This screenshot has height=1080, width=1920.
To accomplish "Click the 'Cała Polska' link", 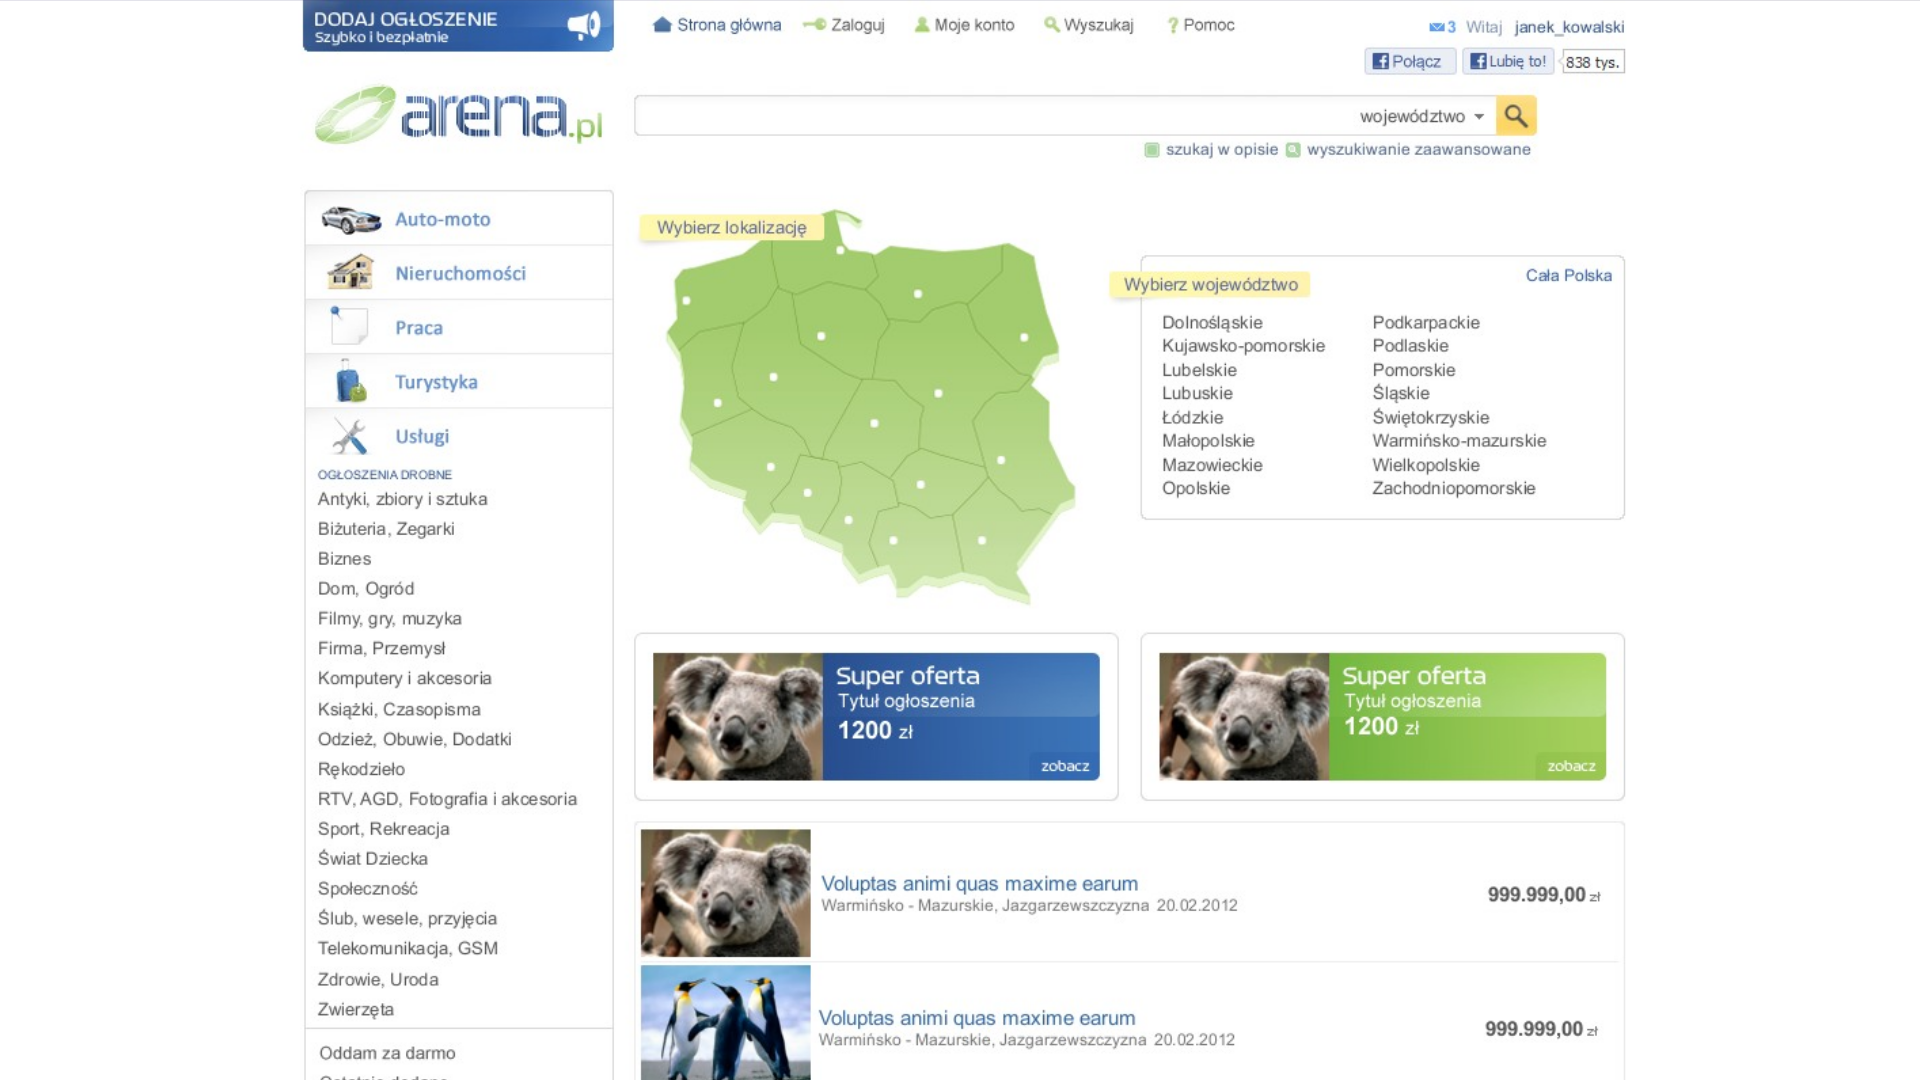I will [1568, 275].
